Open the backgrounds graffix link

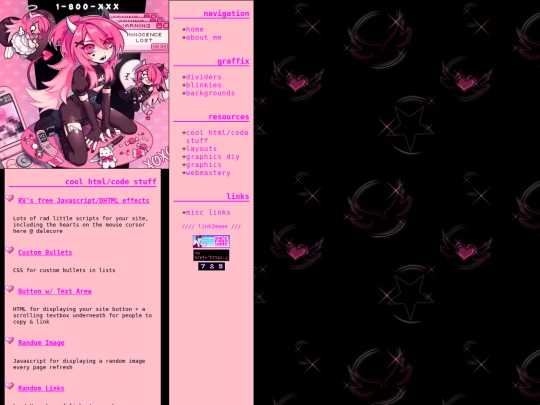(x=210, y=93)
